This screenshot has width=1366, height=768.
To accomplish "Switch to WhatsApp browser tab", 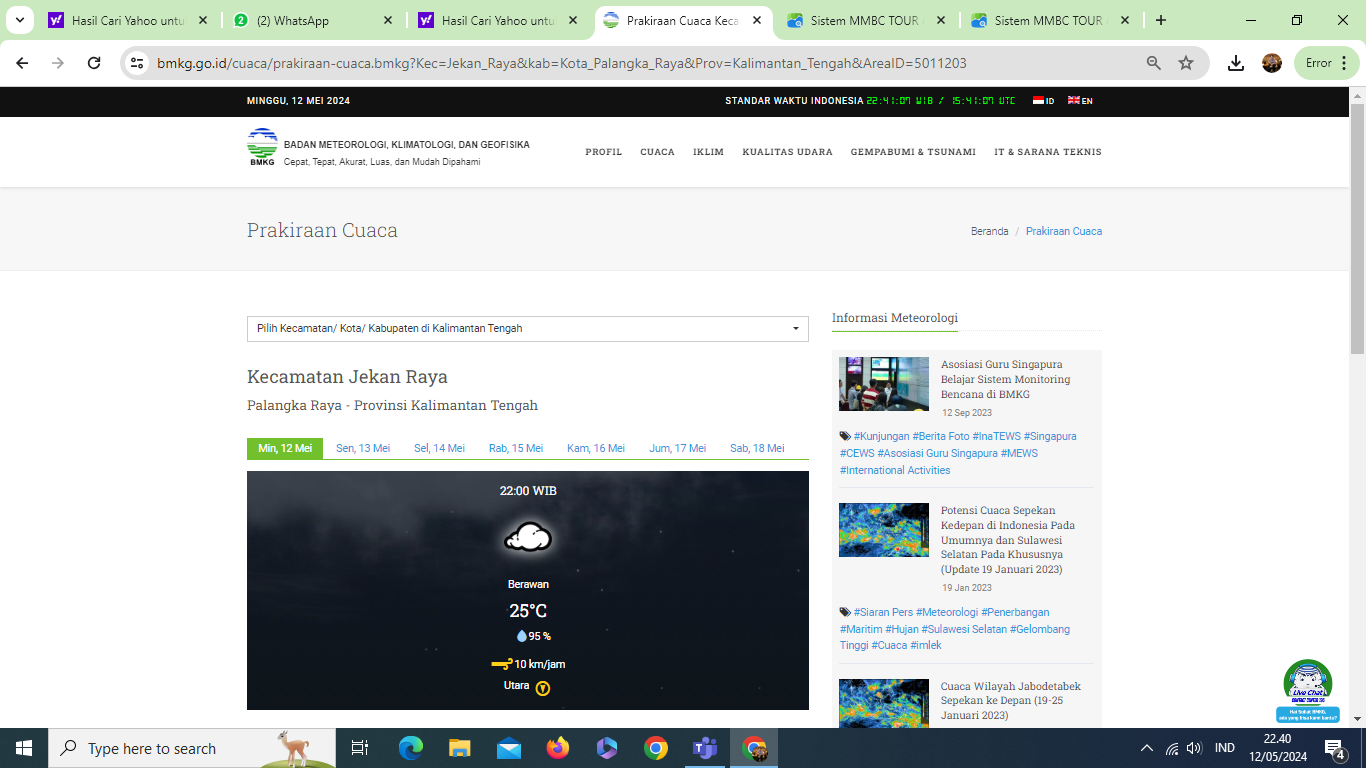I will coord(313,20).
